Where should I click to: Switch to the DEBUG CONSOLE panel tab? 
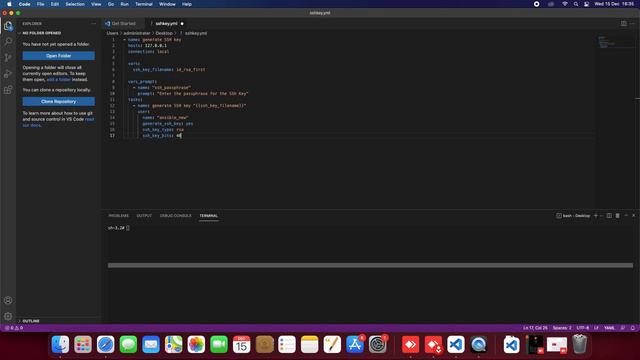tap(176, 216)
